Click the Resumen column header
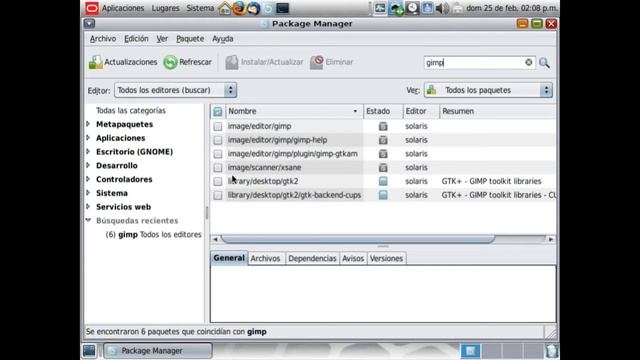Viewport: 640px width, 360px height. coord(498,111)
